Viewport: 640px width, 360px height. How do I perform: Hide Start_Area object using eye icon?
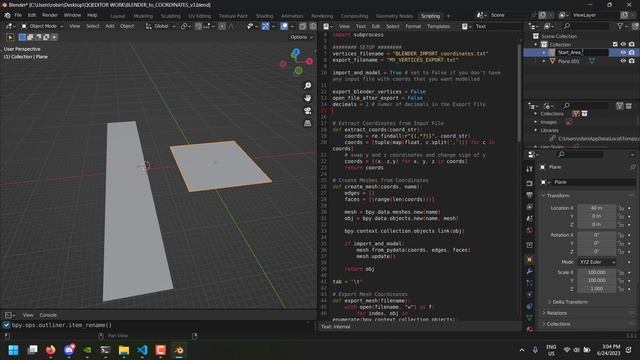coord(623,52)
